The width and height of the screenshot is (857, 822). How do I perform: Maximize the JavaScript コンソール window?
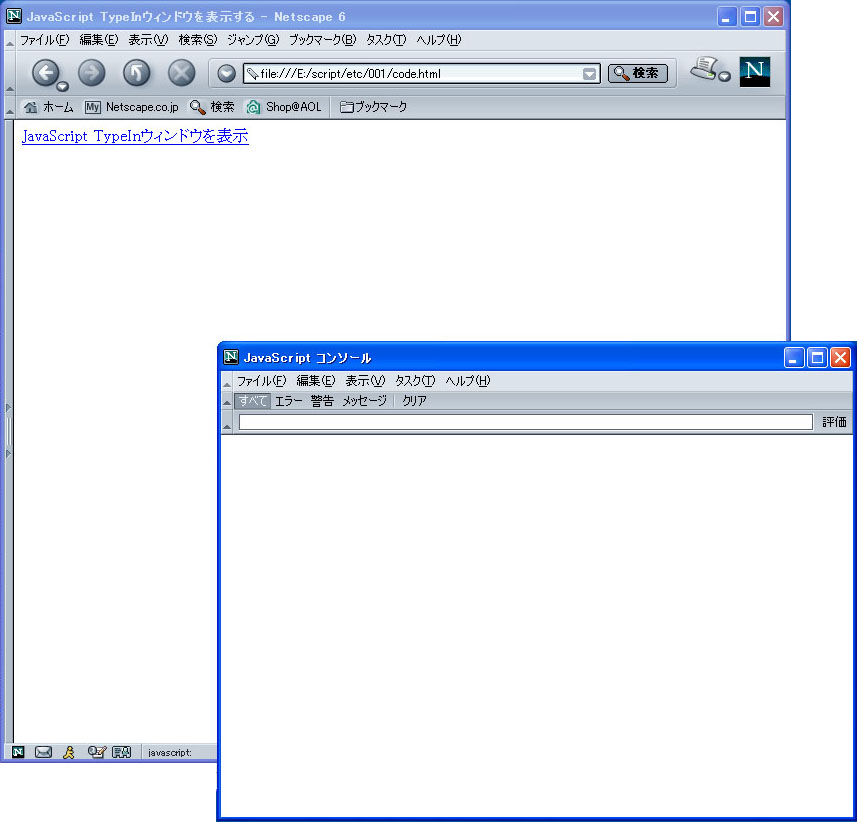pos(817,358)
